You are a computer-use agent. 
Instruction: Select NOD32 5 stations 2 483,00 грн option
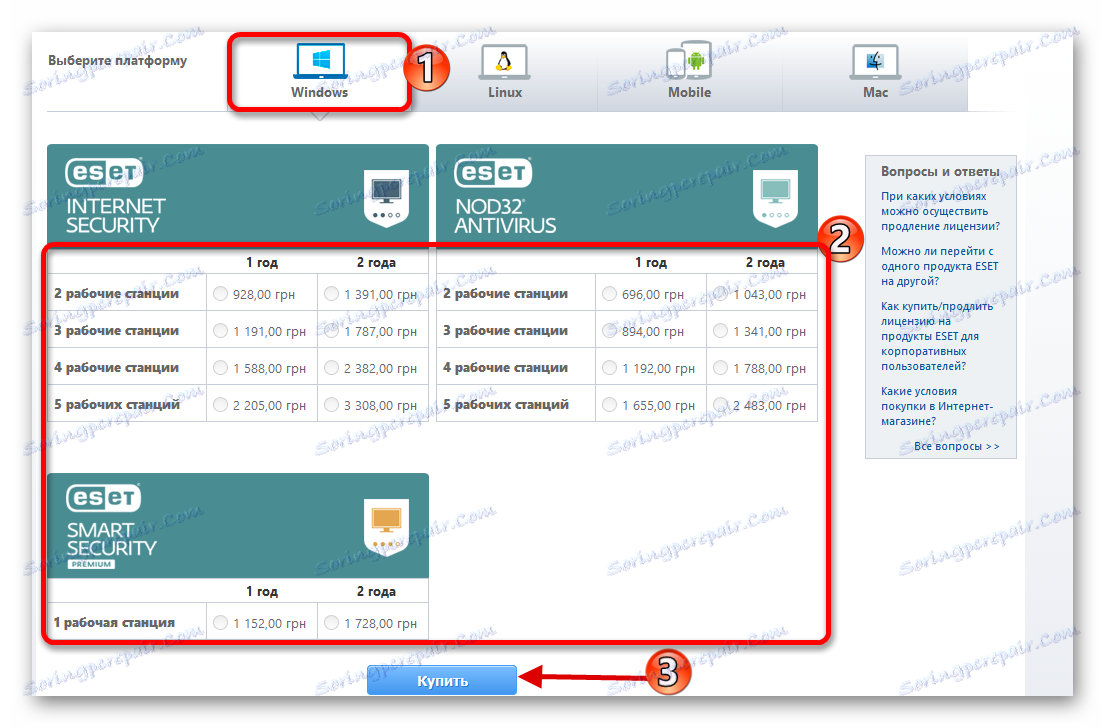(x=720, y=405)
